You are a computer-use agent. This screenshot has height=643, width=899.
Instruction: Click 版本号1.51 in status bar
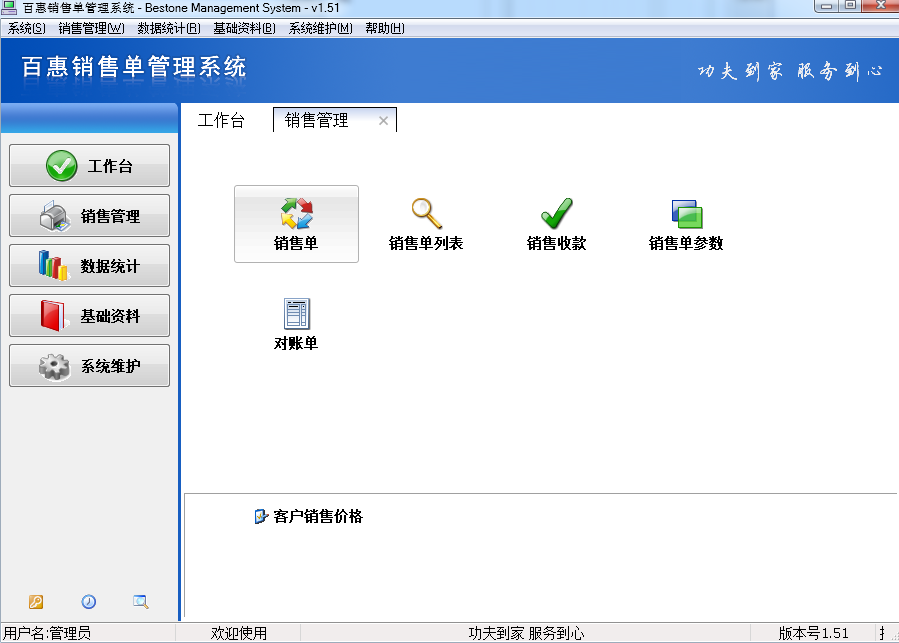click(x=813, y=633)
